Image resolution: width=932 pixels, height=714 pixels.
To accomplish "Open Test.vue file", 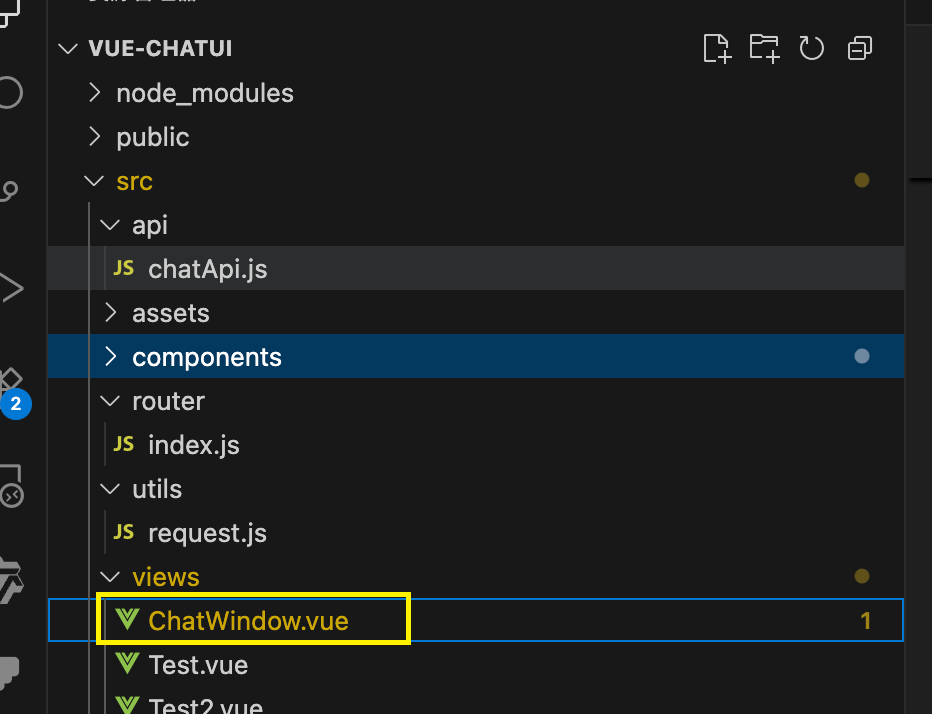I will (476, 665).
